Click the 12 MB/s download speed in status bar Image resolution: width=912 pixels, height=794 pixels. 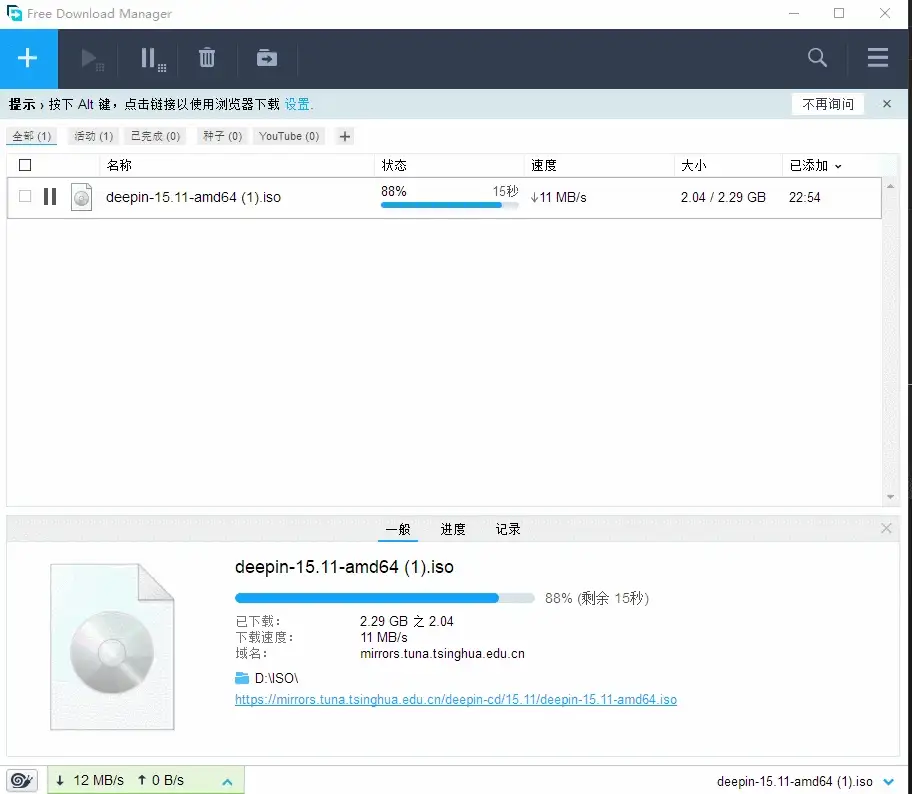pyautogui.click(x=90, y=780)
